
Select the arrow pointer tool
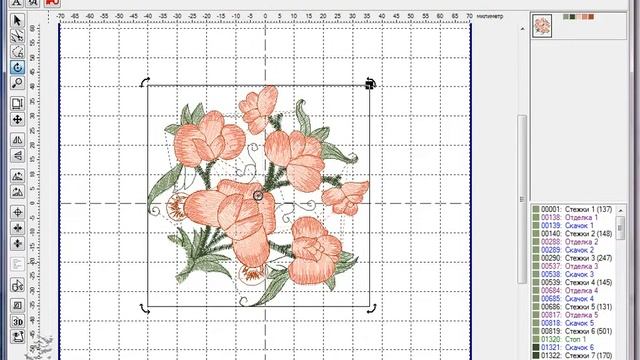[x=17, y=20]
